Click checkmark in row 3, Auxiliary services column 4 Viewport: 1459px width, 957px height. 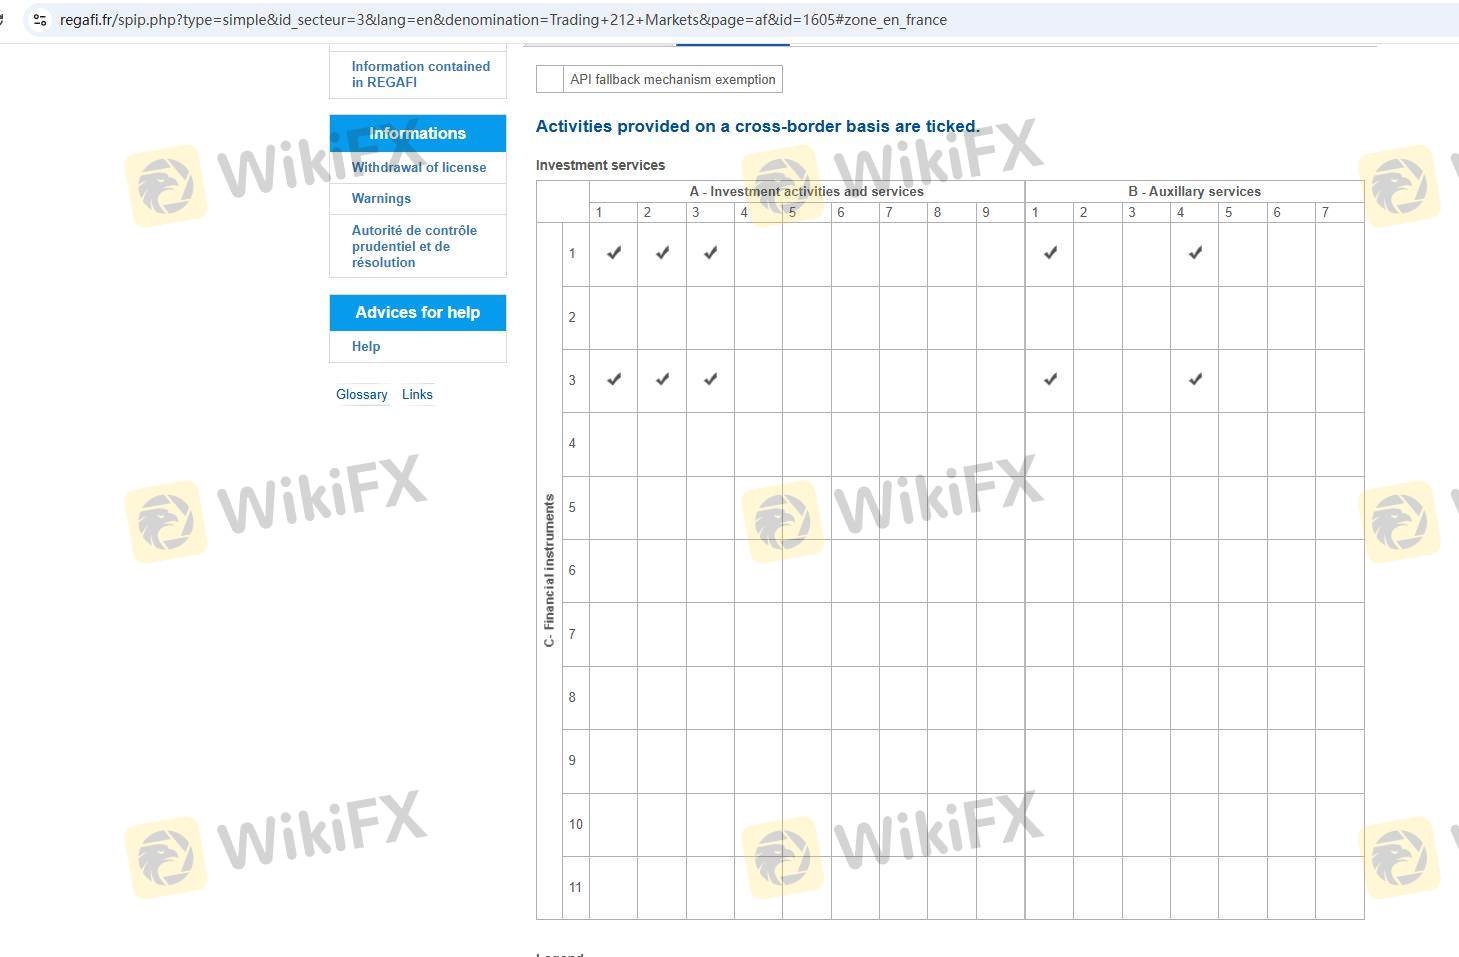(1195, 380)
